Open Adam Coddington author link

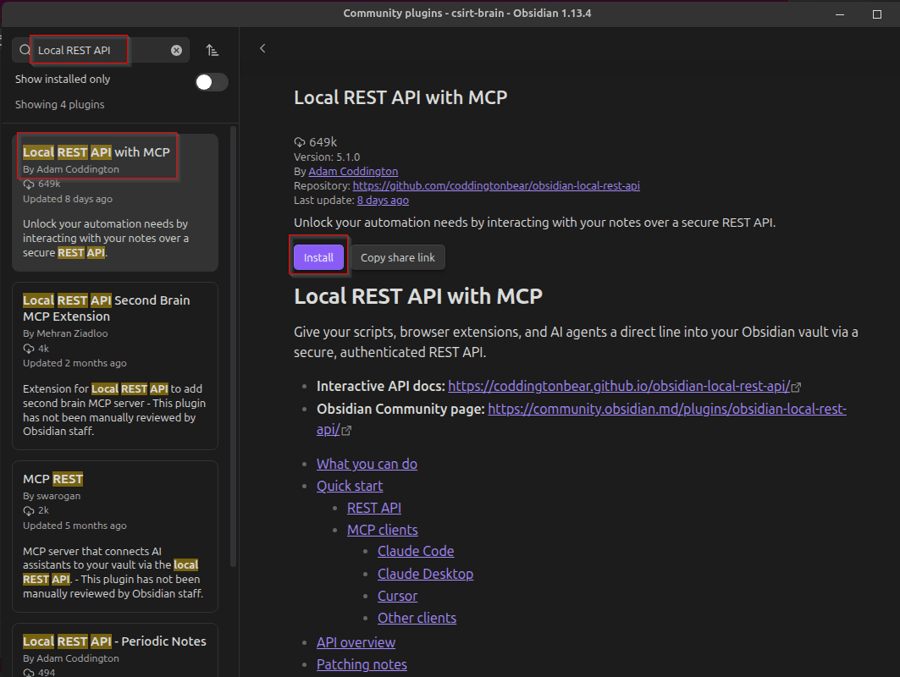click(353, 171)
